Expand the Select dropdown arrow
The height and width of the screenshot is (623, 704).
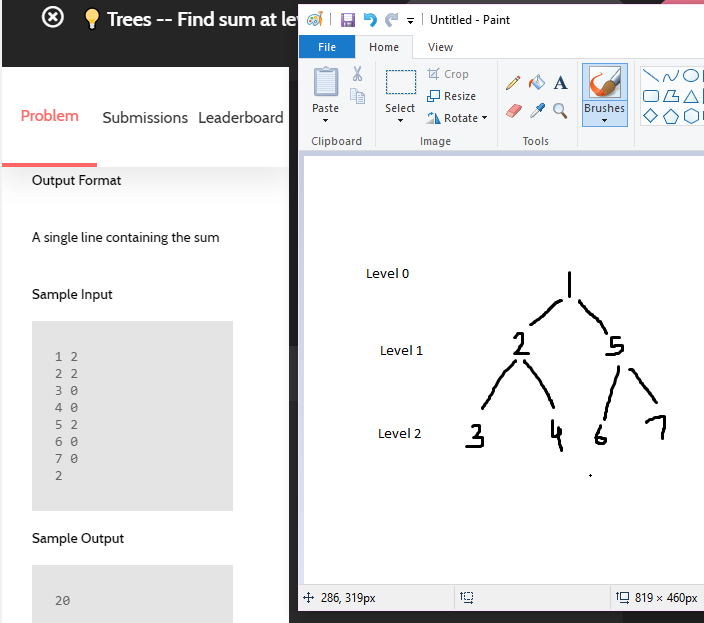pyautogui.click(x=400, y=120)
